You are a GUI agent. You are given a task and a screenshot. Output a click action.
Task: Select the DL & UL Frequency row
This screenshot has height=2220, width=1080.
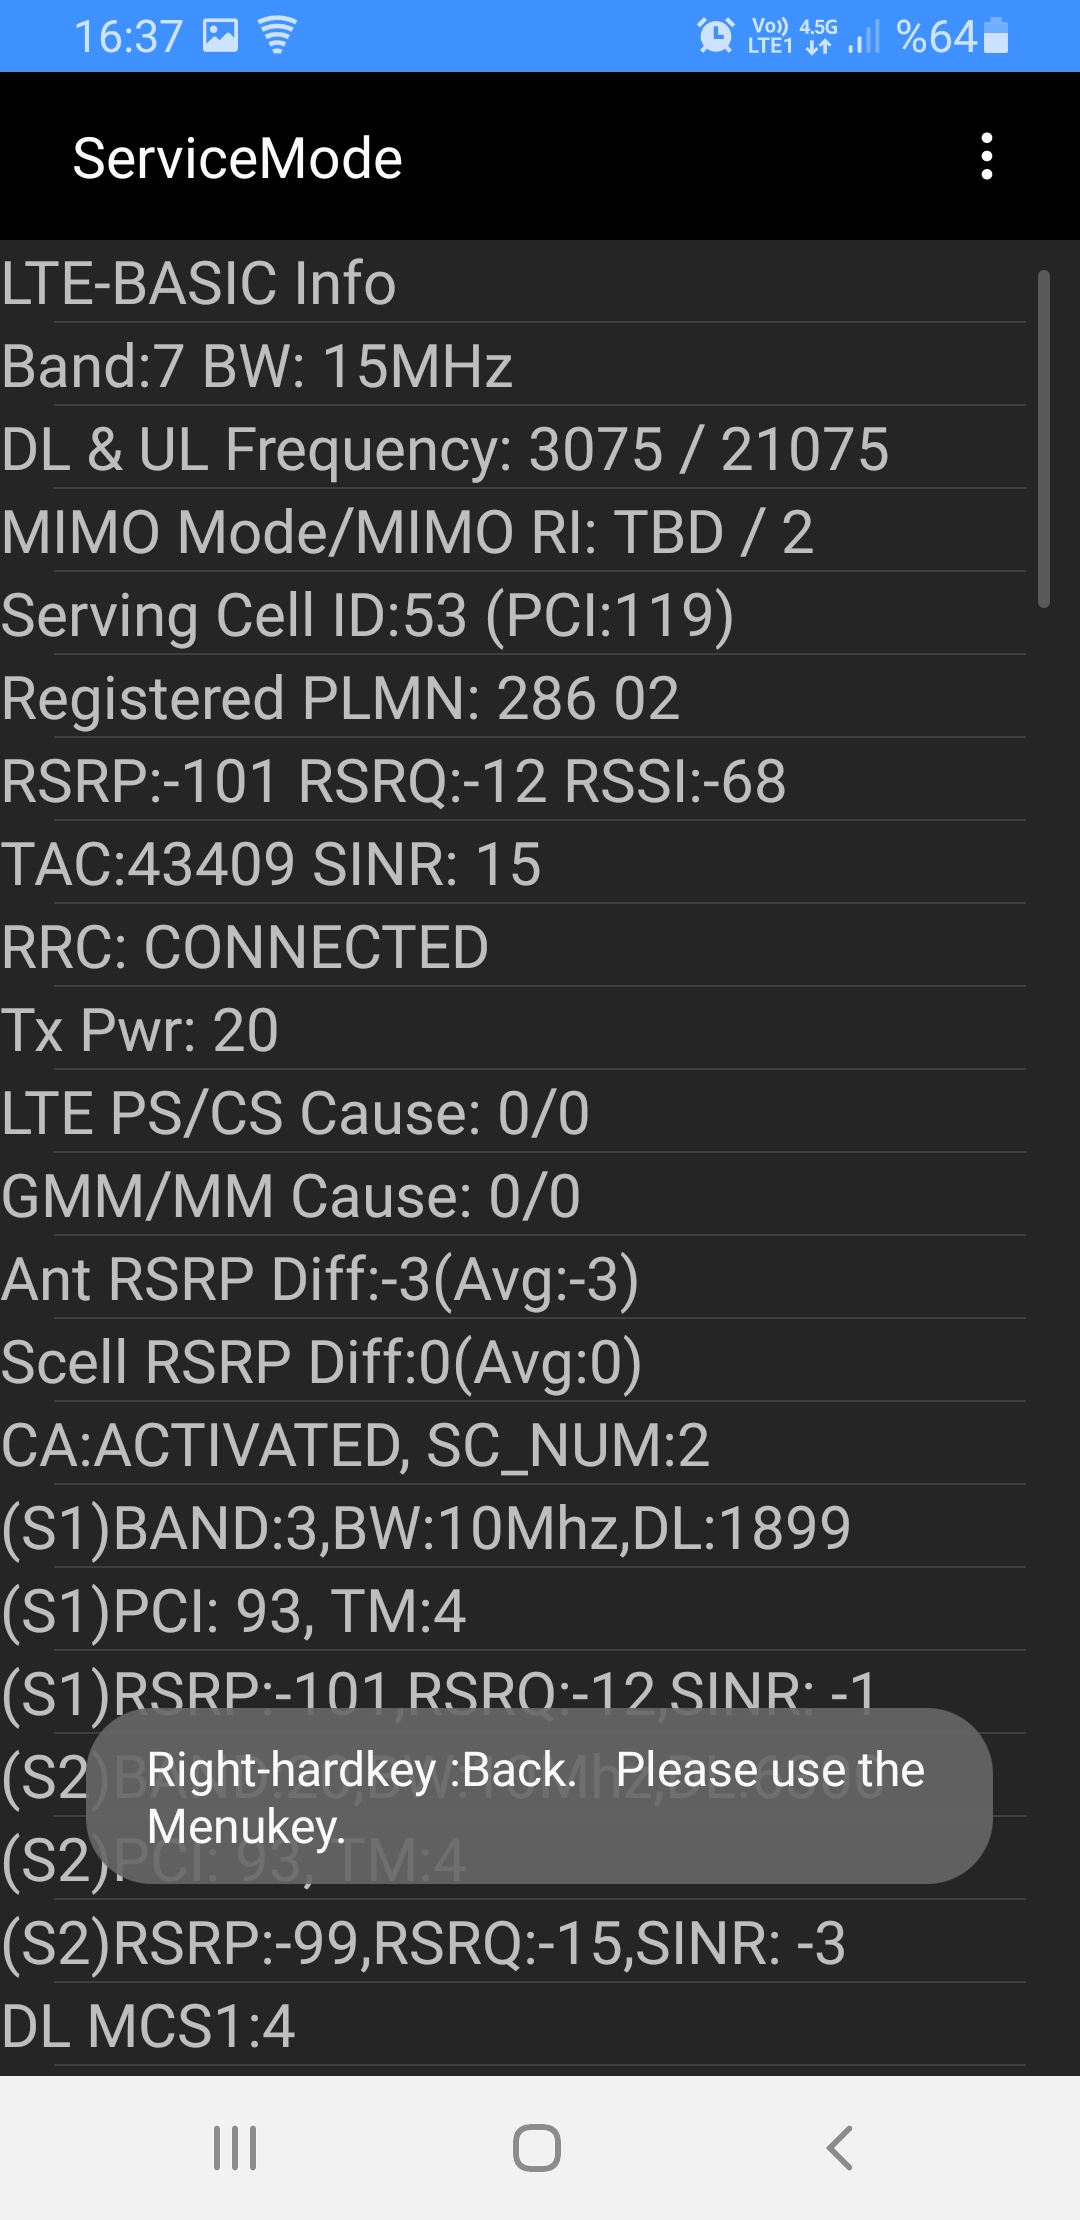[x=513, y=448]
